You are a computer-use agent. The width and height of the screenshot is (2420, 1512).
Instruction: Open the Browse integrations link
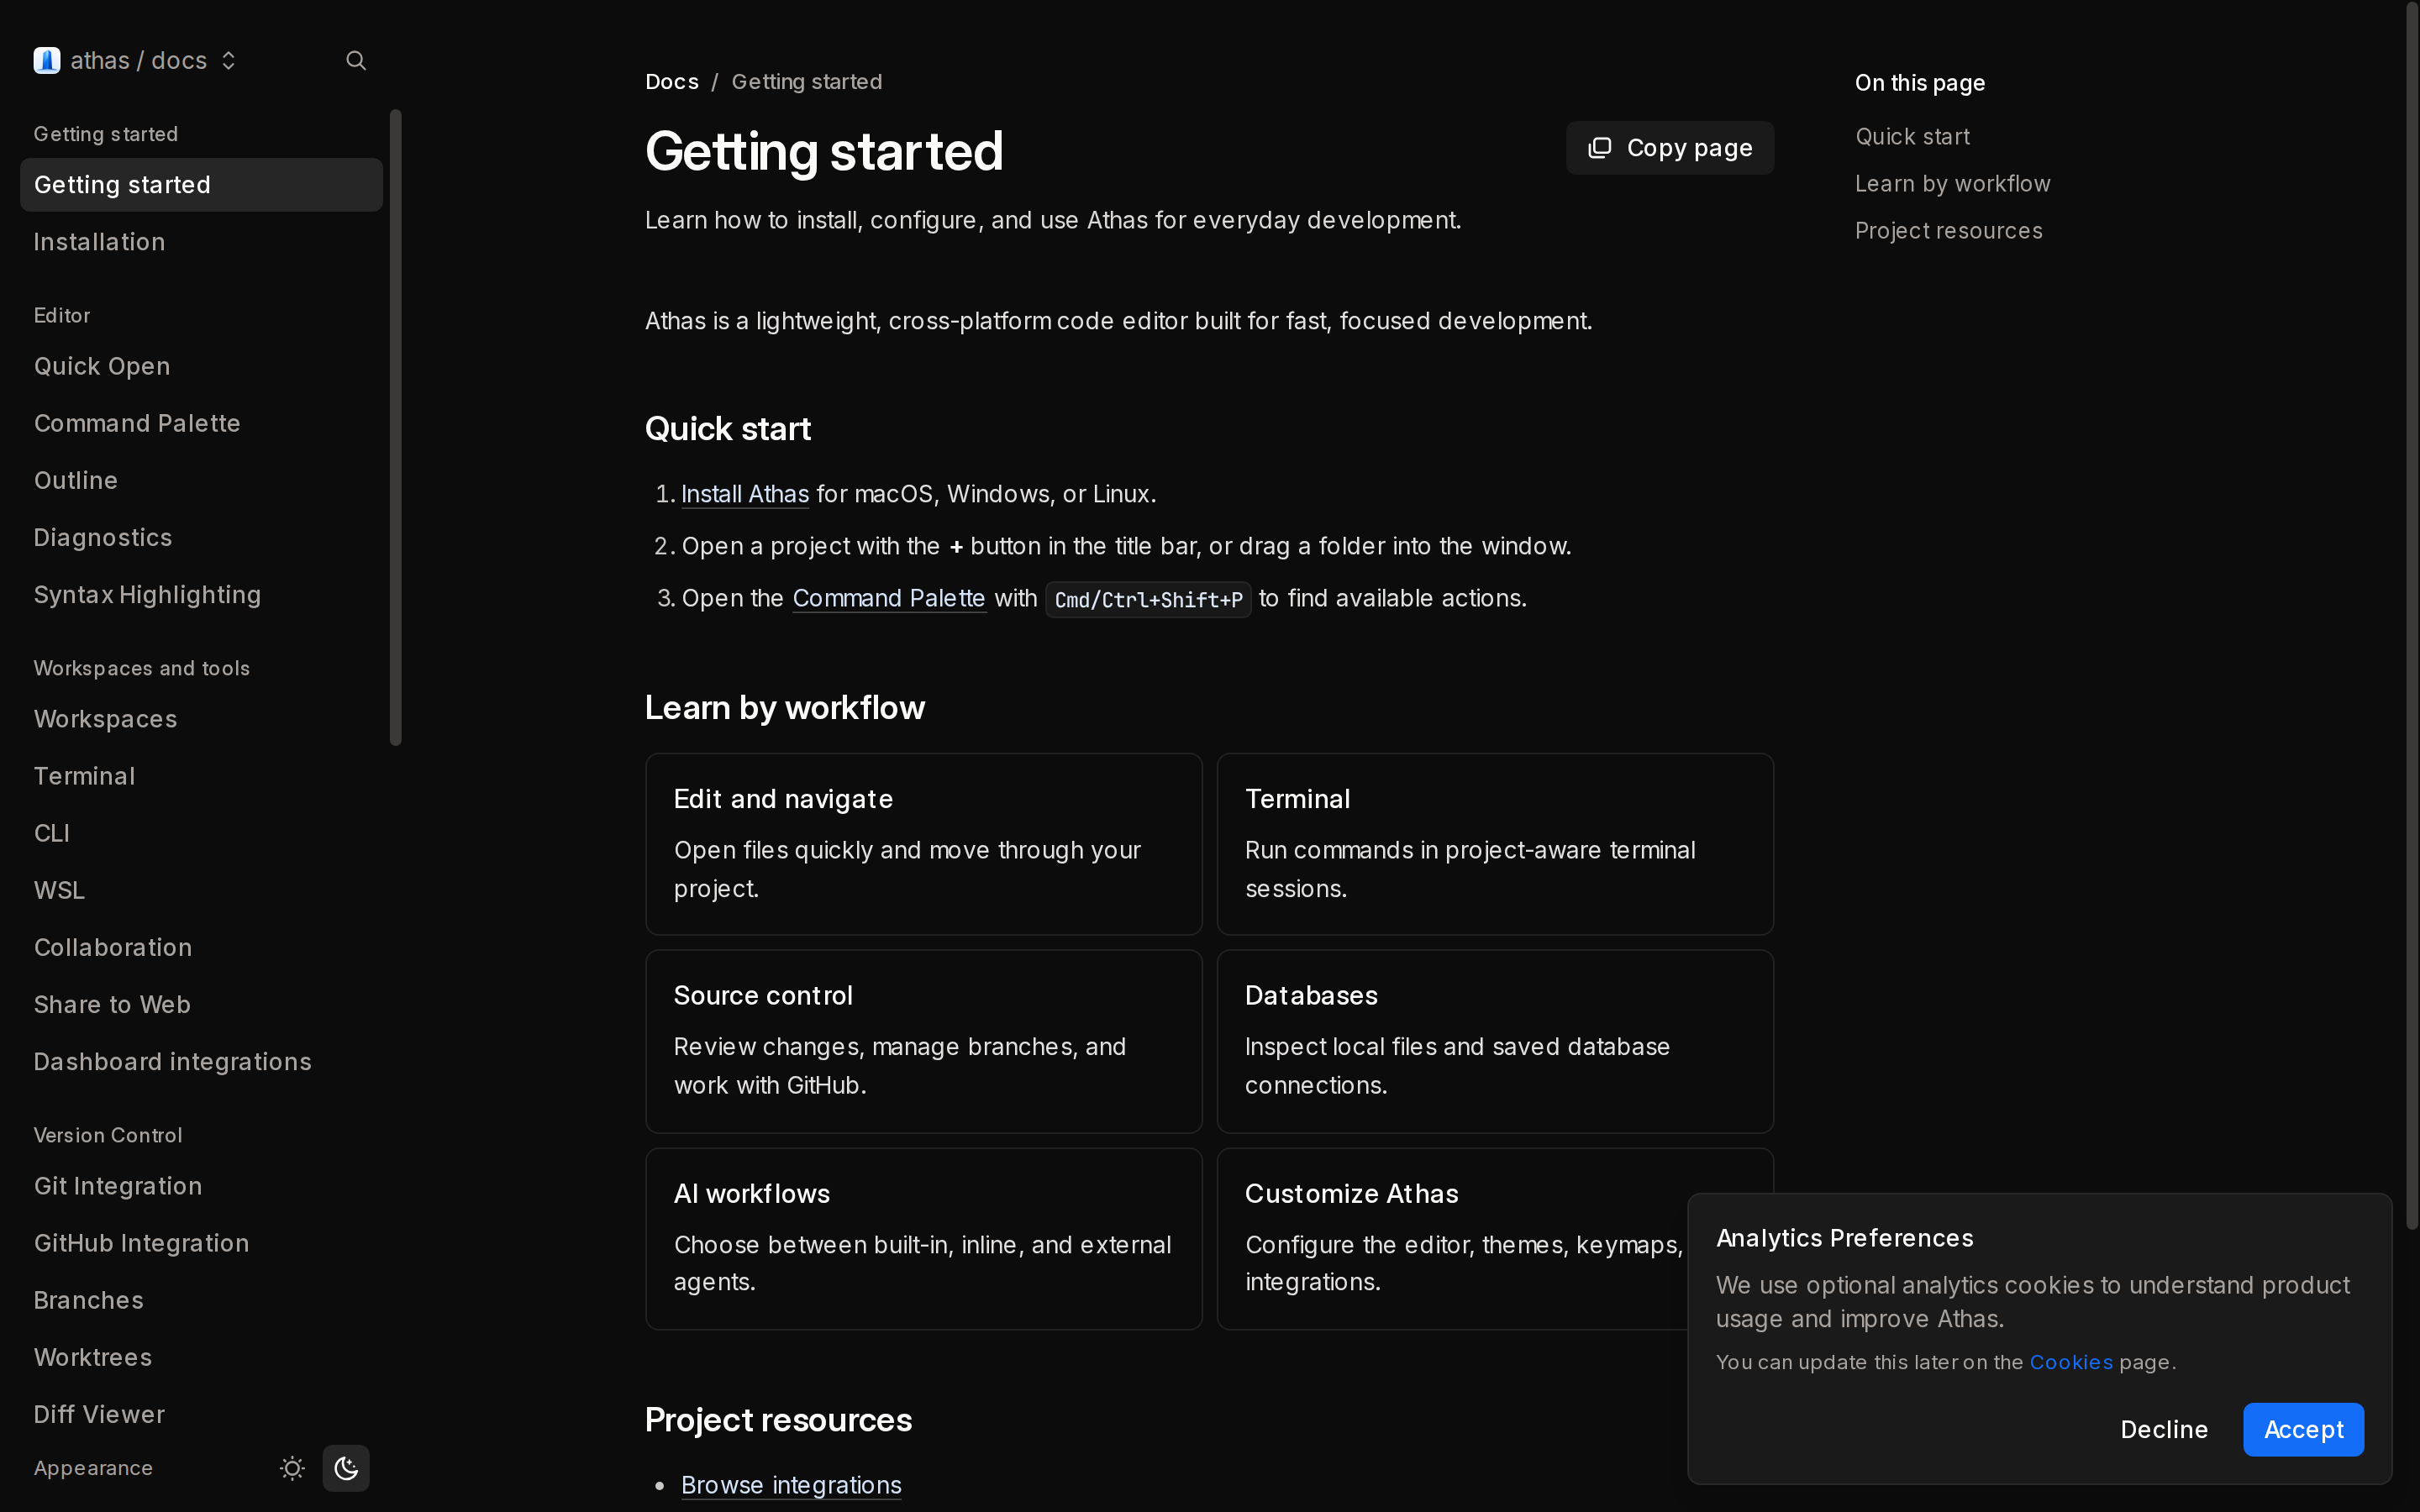point(791,1485)
